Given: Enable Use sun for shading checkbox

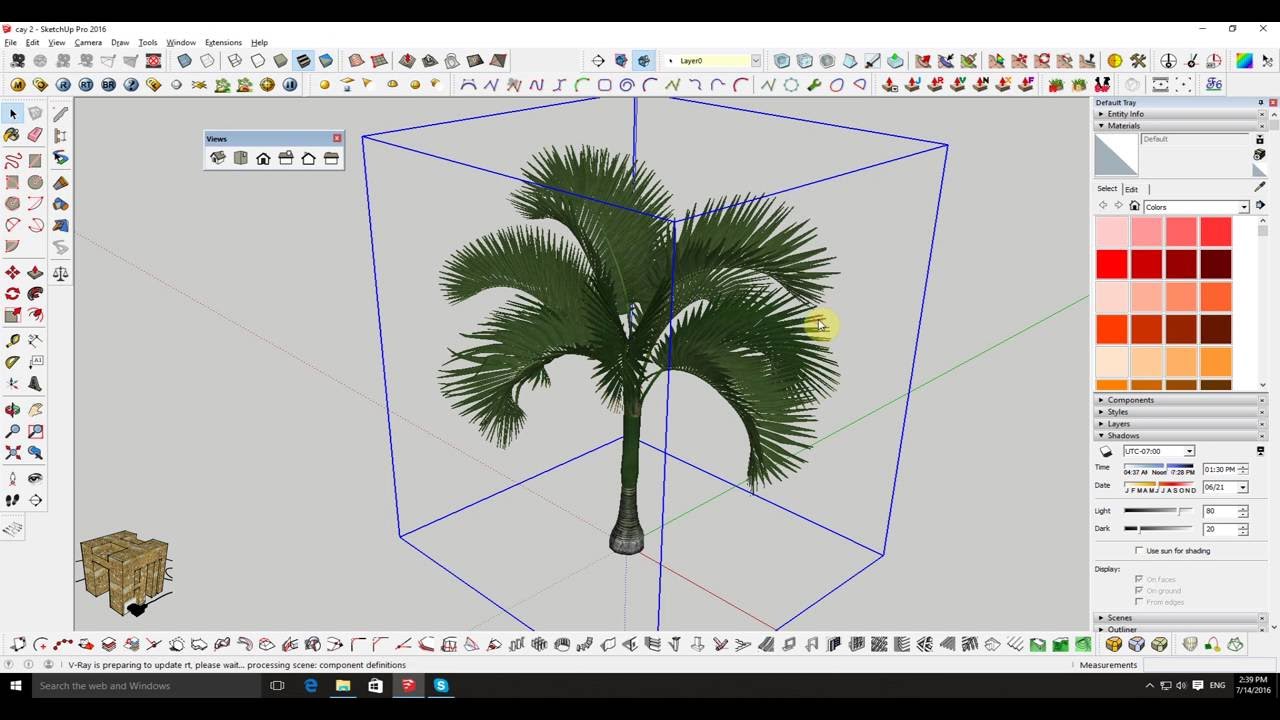Looking at the screenshot, I should coord(1139,551).
